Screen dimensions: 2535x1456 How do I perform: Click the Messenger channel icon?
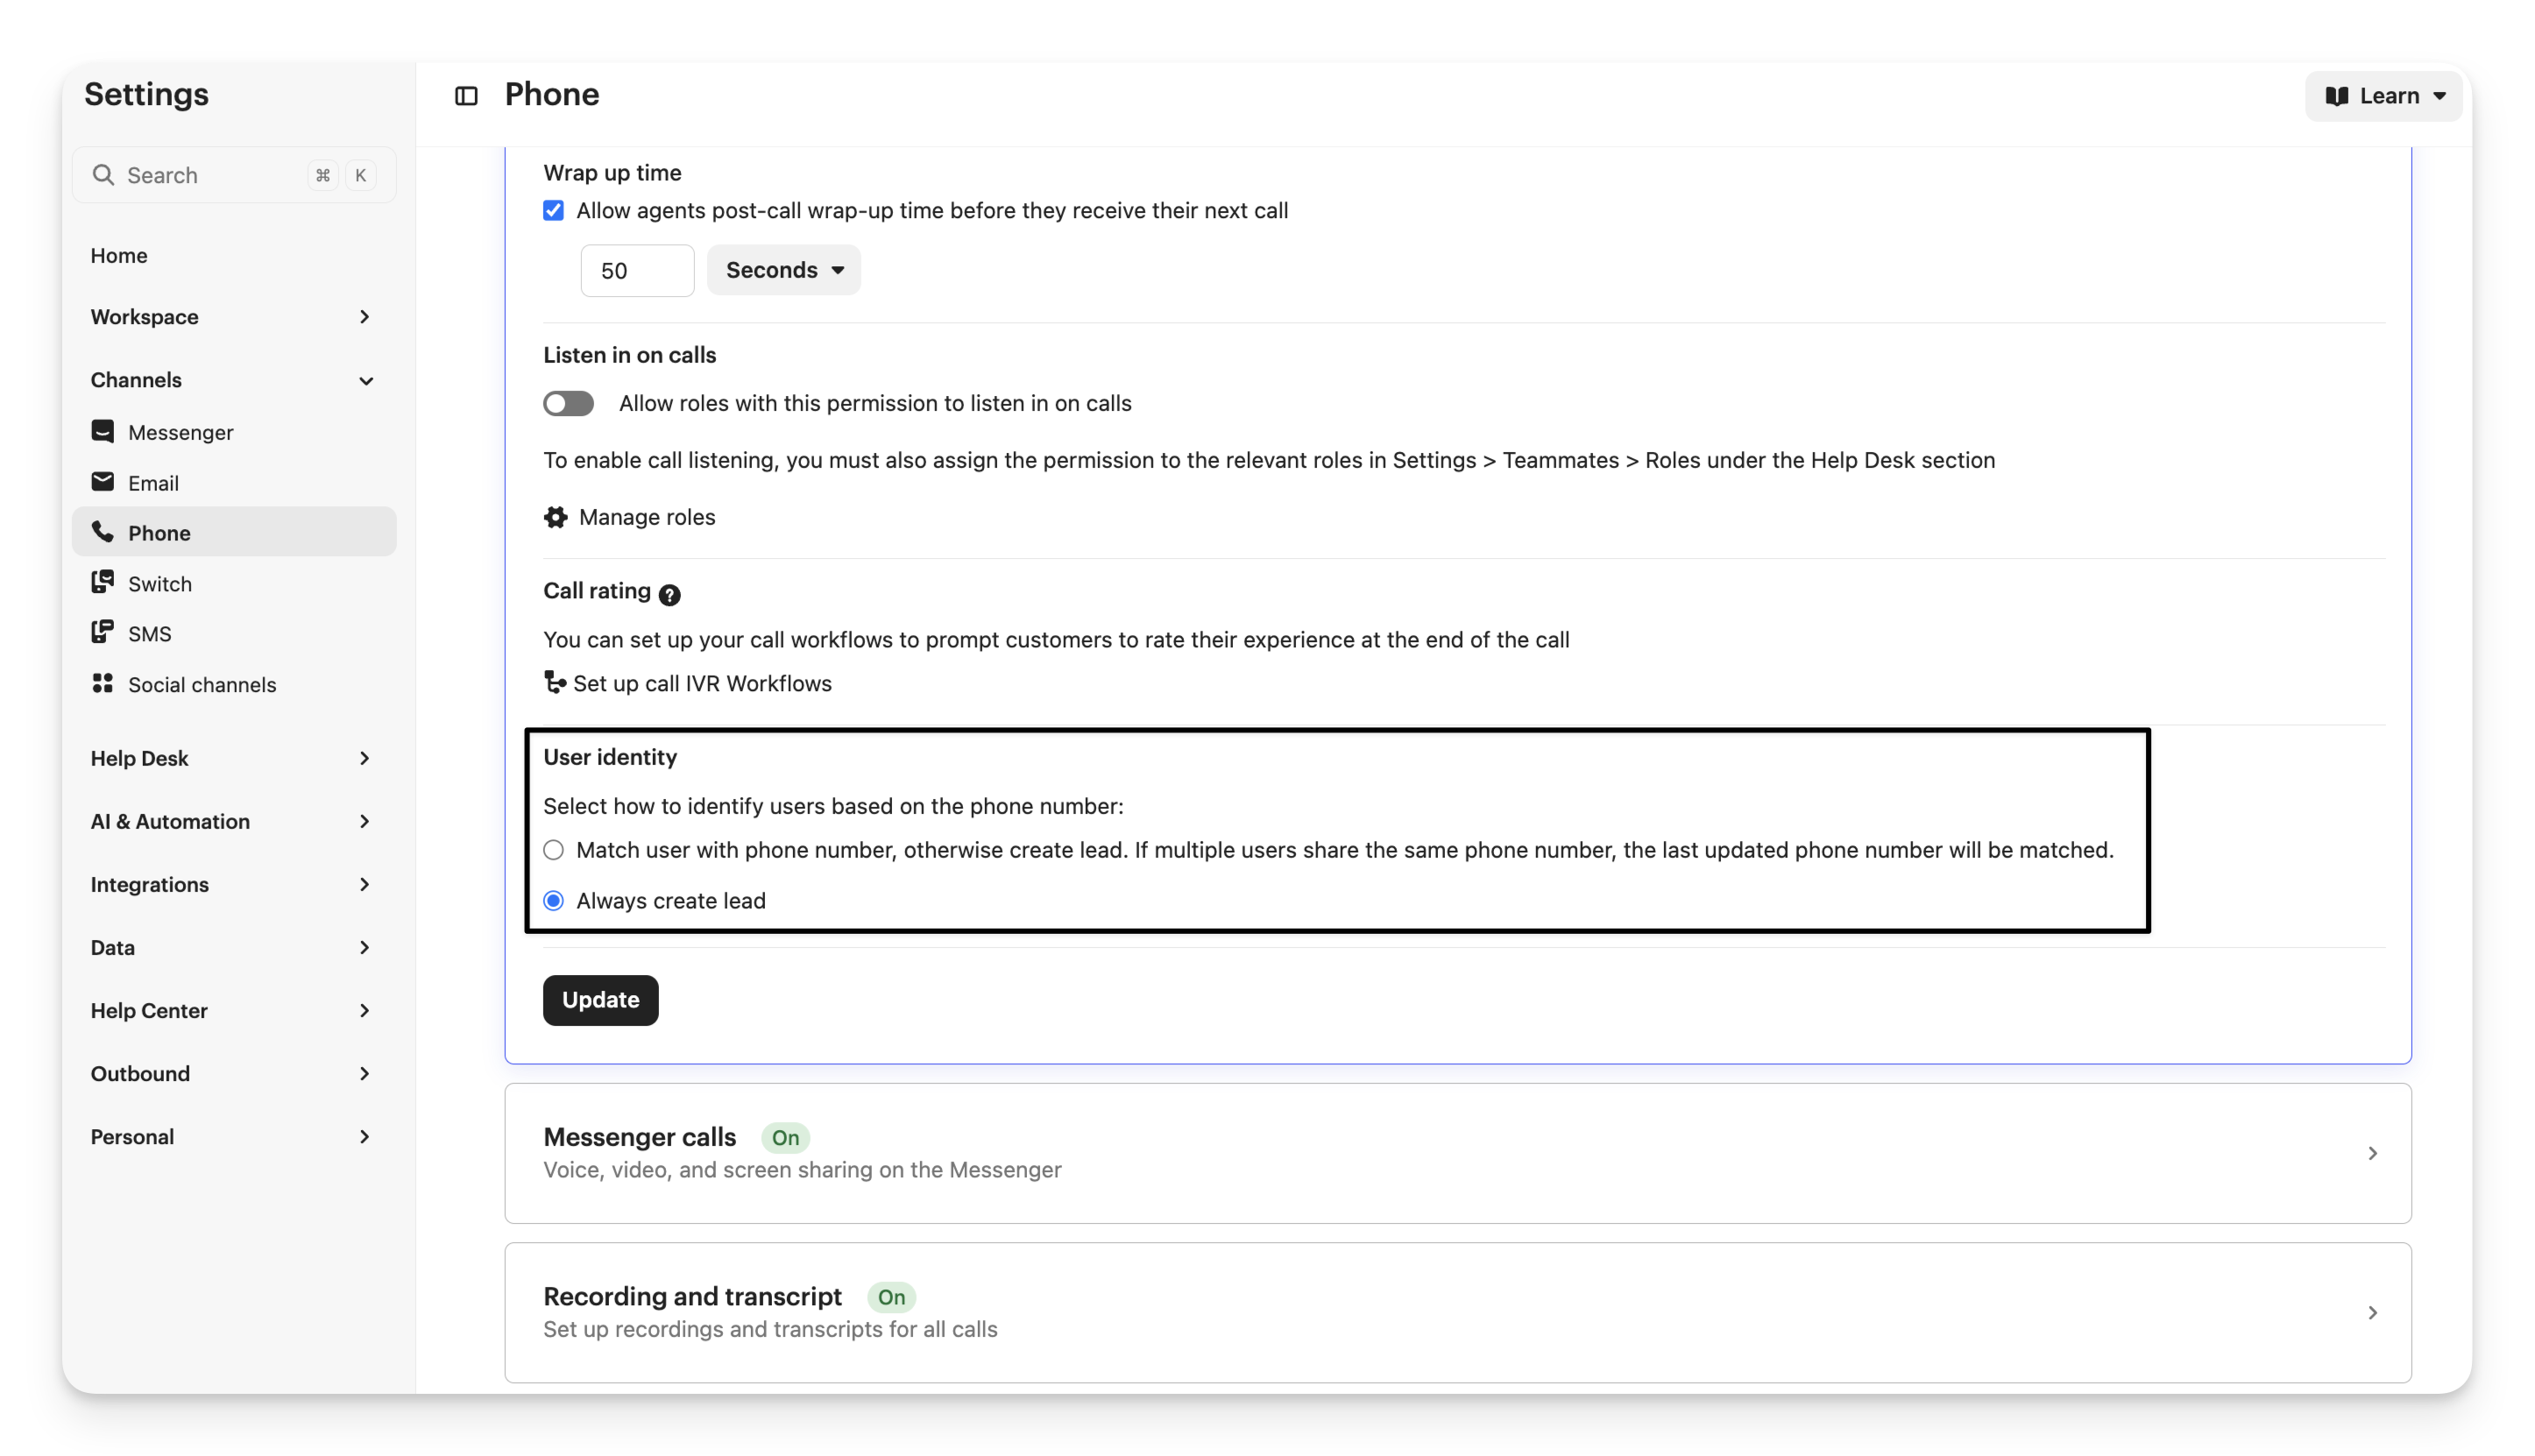click(x=103, y=431)
